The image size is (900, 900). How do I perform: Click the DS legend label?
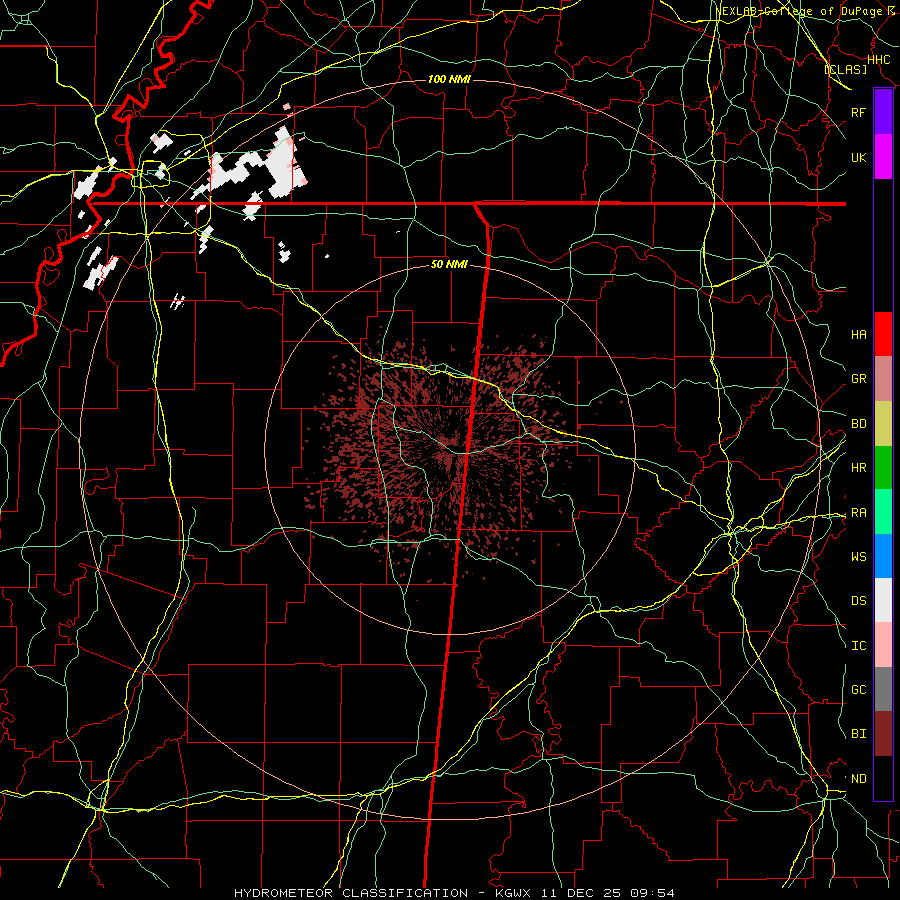point(858,601)
